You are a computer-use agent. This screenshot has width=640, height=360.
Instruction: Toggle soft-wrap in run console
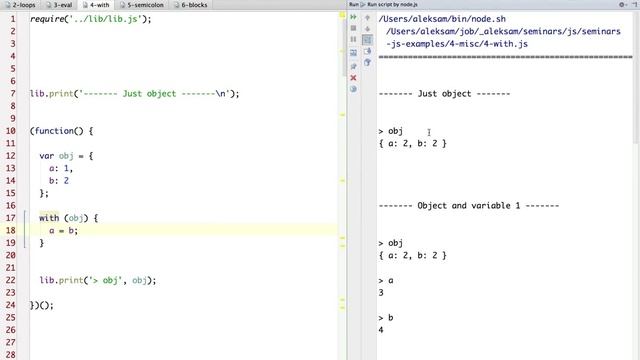pyautogui.click(x=367, y=40)
